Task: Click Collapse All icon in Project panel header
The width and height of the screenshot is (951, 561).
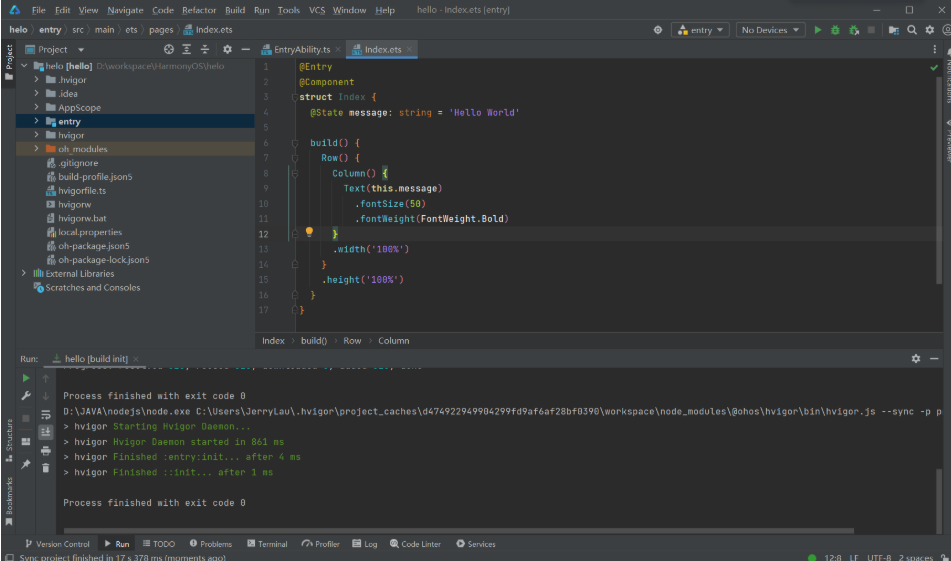Action: [204, 49]
